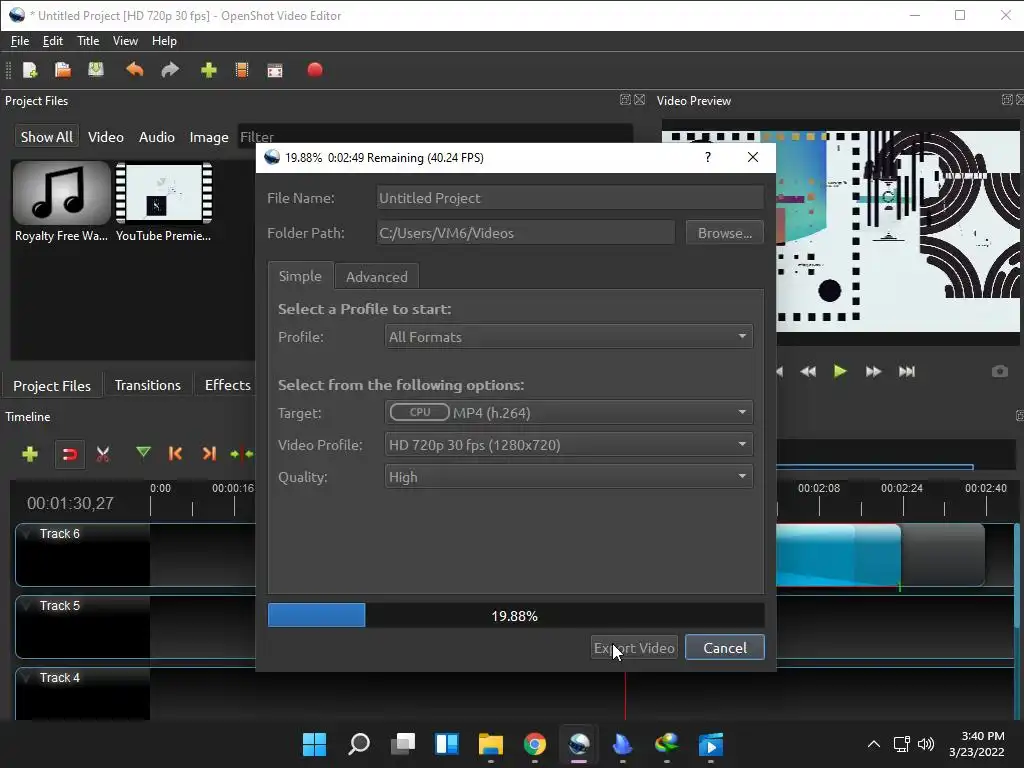Open the Windows Start menu
This screenshot has width=1024, height=768.
pyautogui.click(x=314, y=744)
